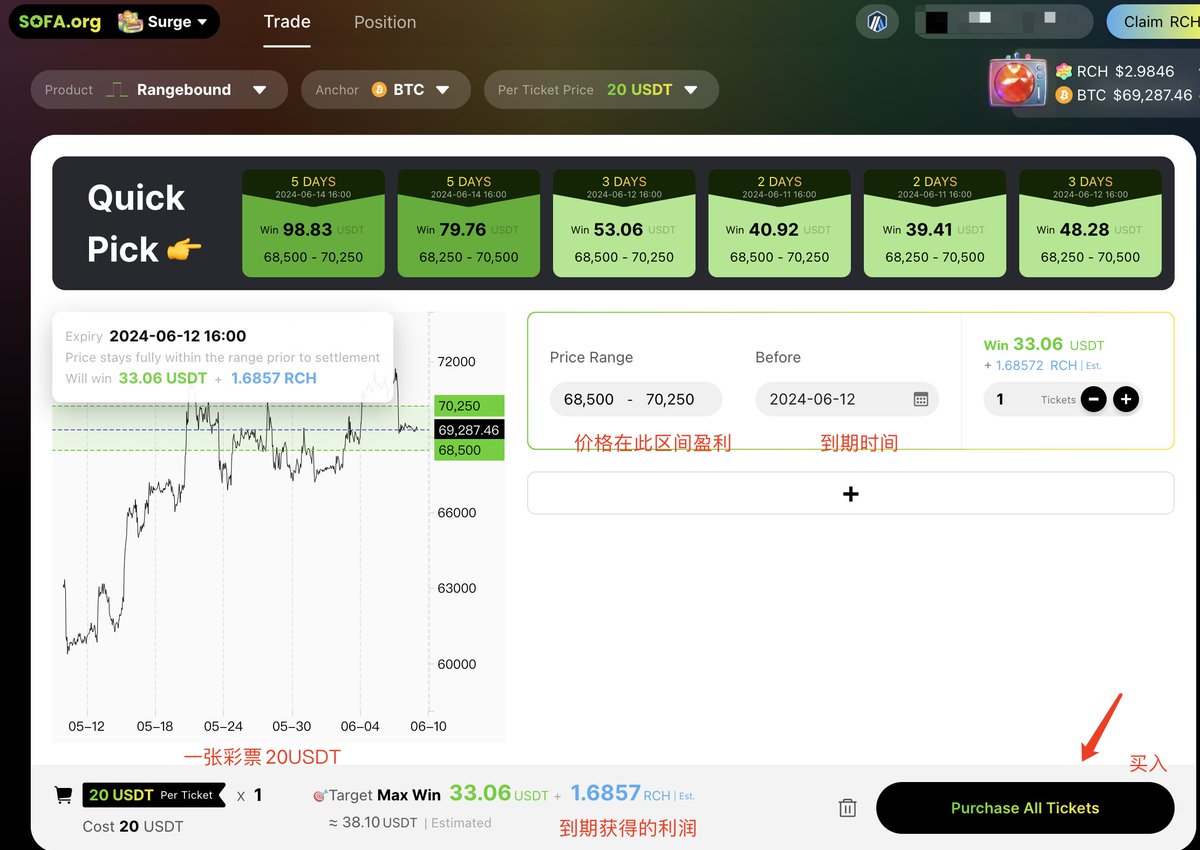Click the 05-24 chart date label

[x=223, y=726]
